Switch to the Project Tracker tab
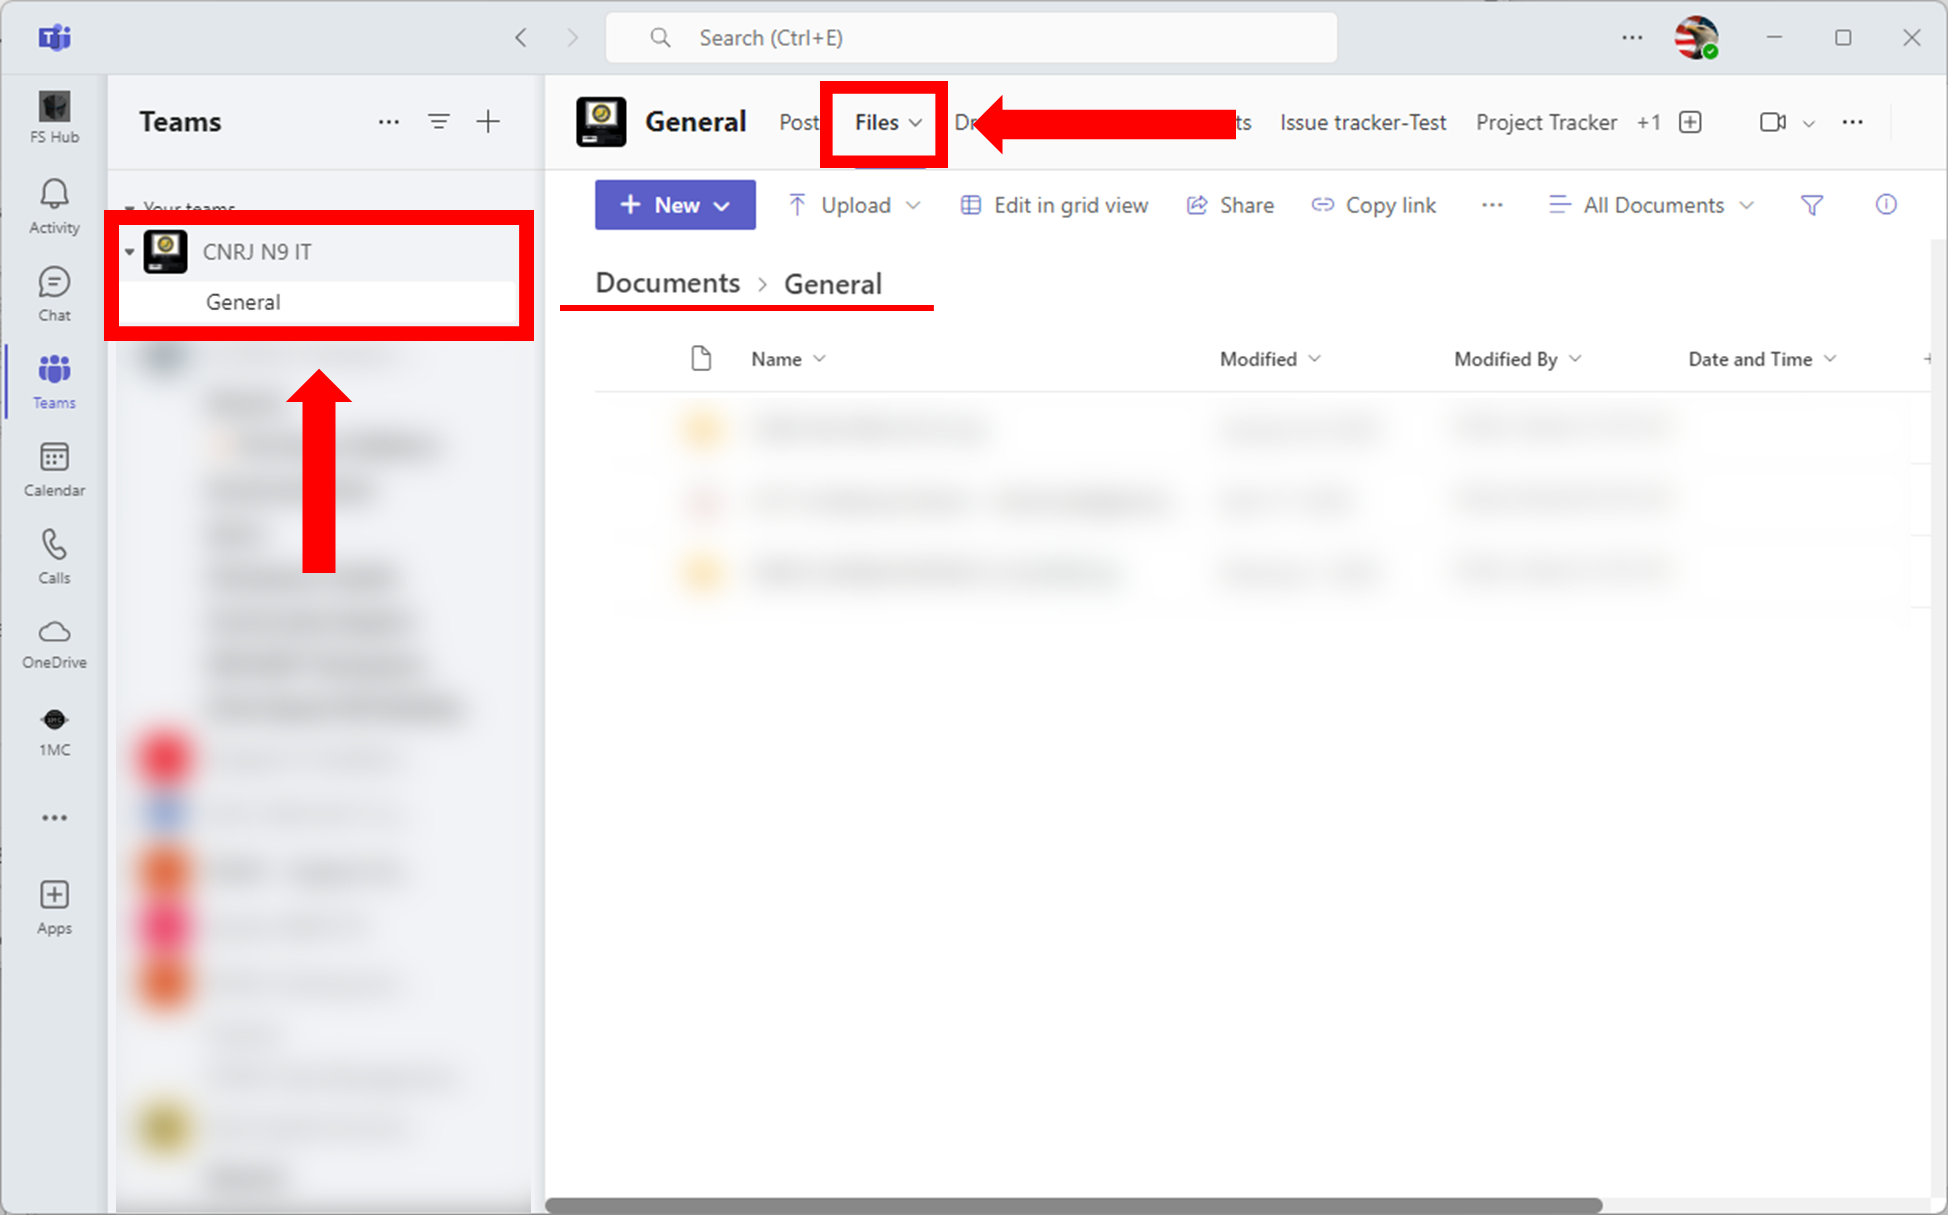This screenshot has height=1224, width=1948. pyautogui.click(x=1546, y=121)
